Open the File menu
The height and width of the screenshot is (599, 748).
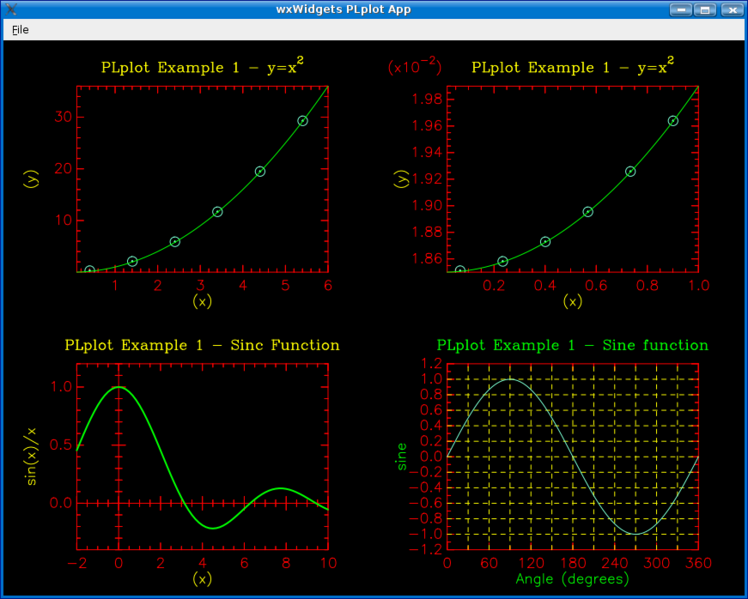[x=20, y=30]
